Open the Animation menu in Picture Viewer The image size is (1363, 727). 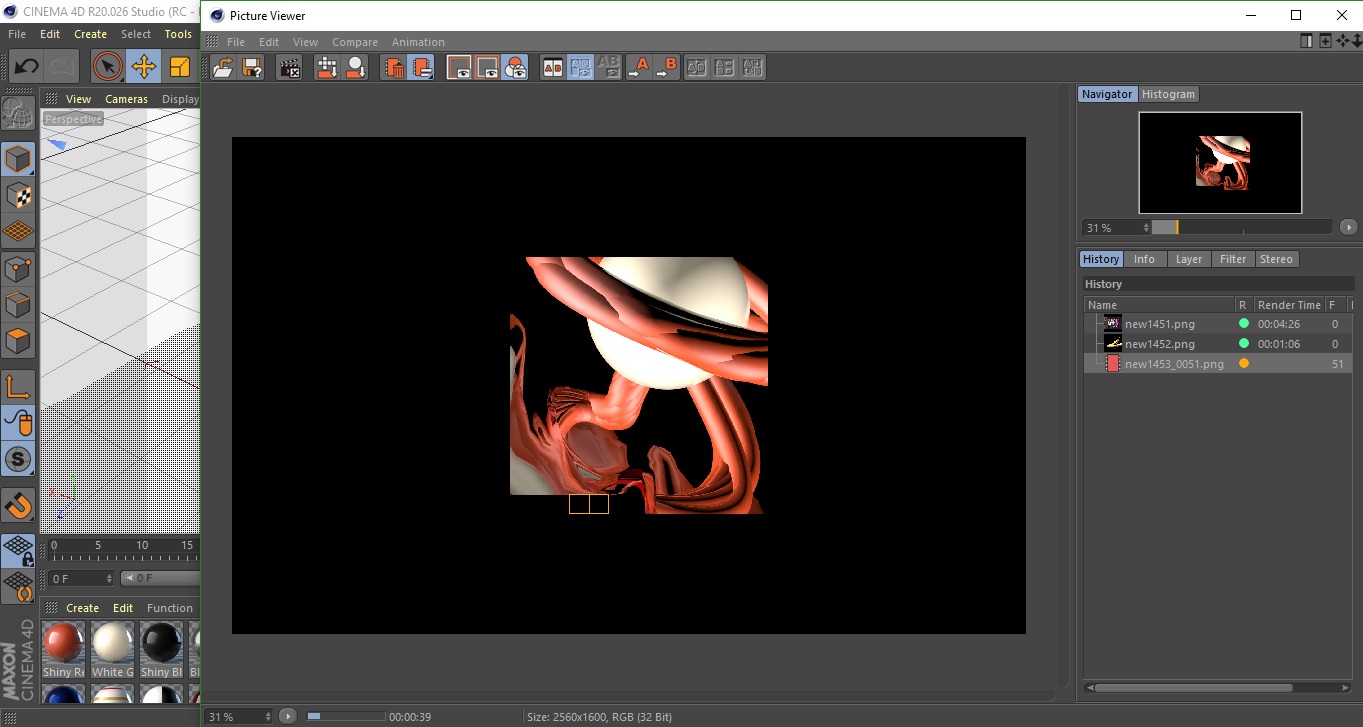click(418, 42)
